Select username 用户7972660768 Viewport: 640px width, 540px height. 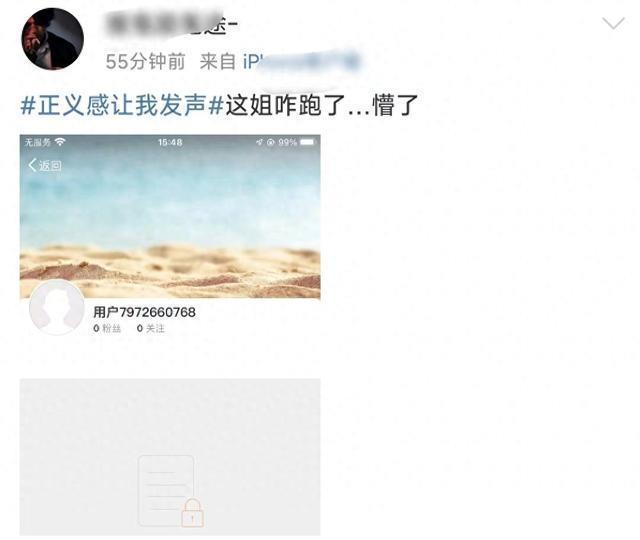144,312
